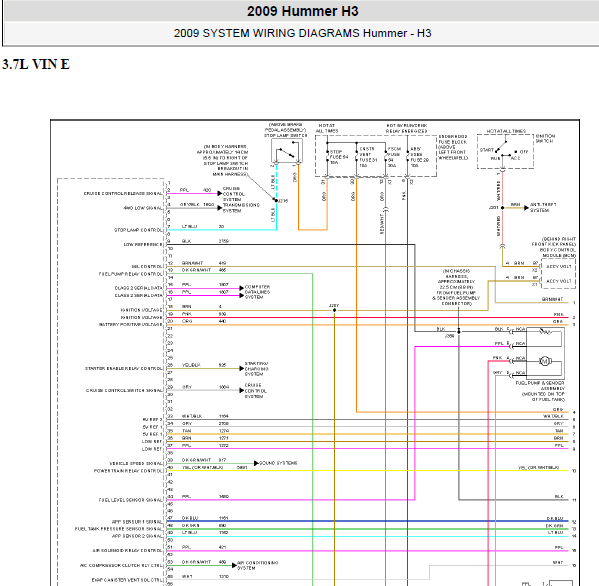
Task: Click 'YEL (OR WHT/BLK)' label at right edge
Action: coord(538,468)
